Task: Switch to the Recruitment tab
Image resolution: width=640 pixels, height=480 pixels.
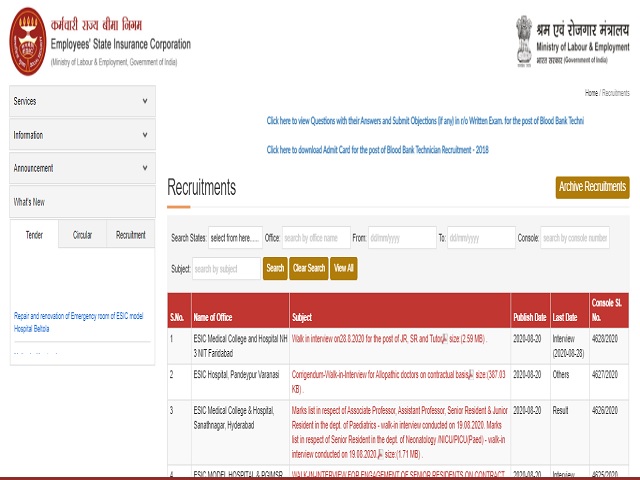Action: click(x=131, y=235)
